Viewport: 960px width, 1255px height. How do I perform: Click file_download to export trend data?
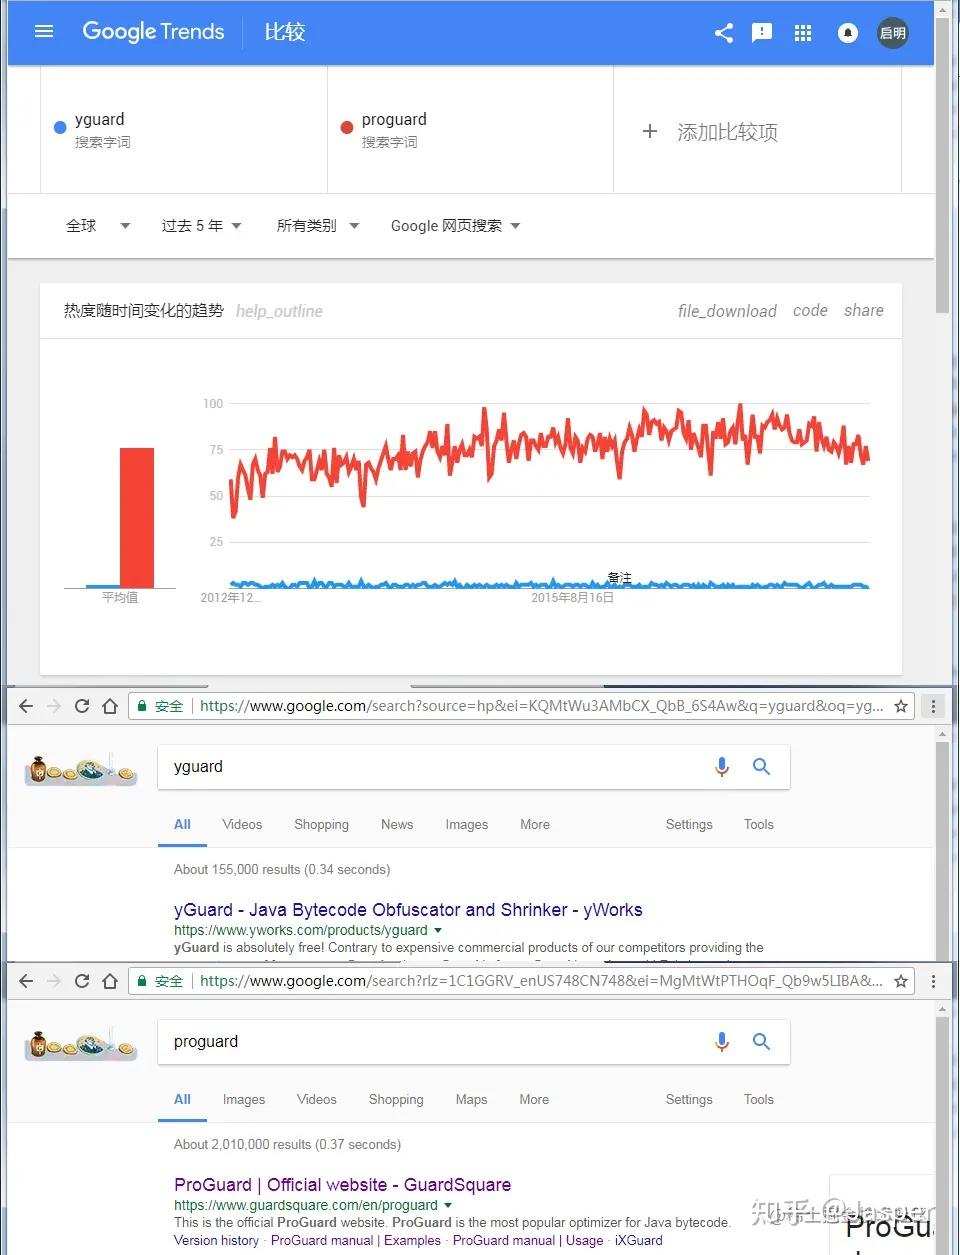pos(727,311)
